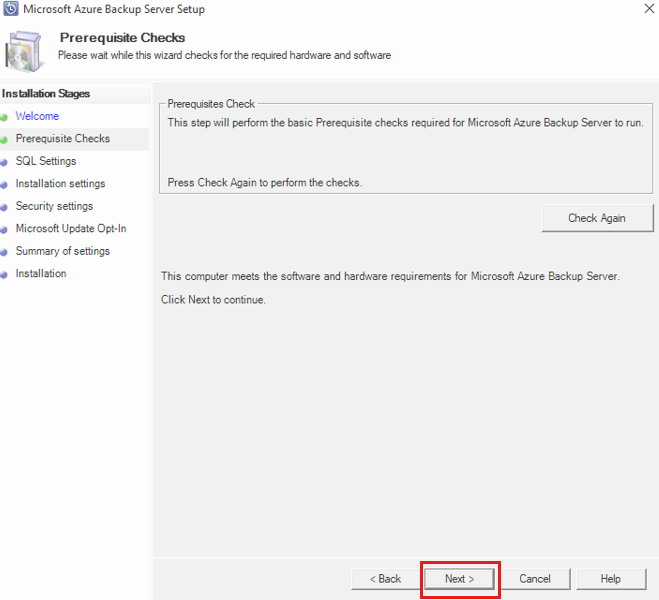Run prerequisite checks with Check Again
This screenshot has height=600, width=659.
click(597, 218)
